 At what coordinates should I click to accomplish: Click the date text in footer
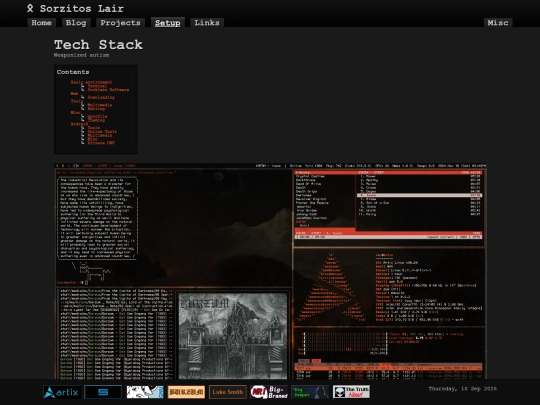[x=463, y=388]
